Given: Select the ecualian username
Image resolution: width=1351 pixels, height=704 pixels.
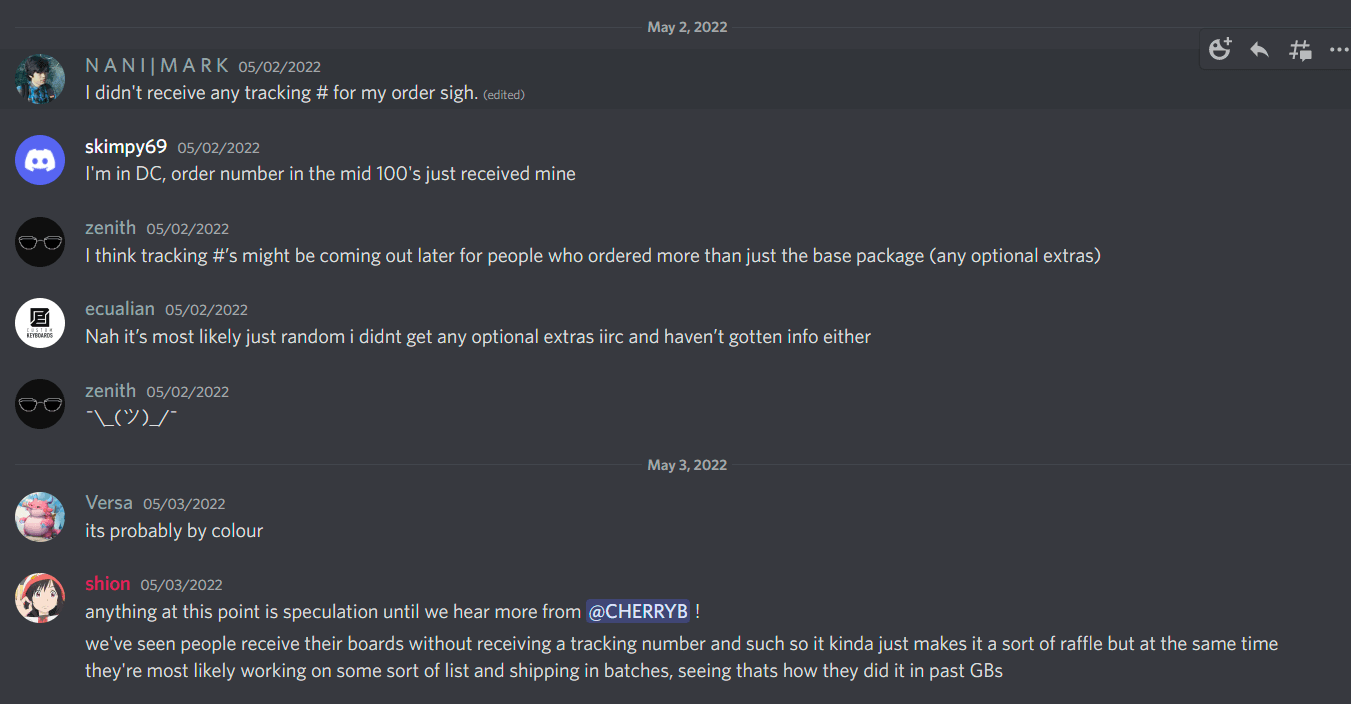Looking at the screenshot, I should [120, 309].
